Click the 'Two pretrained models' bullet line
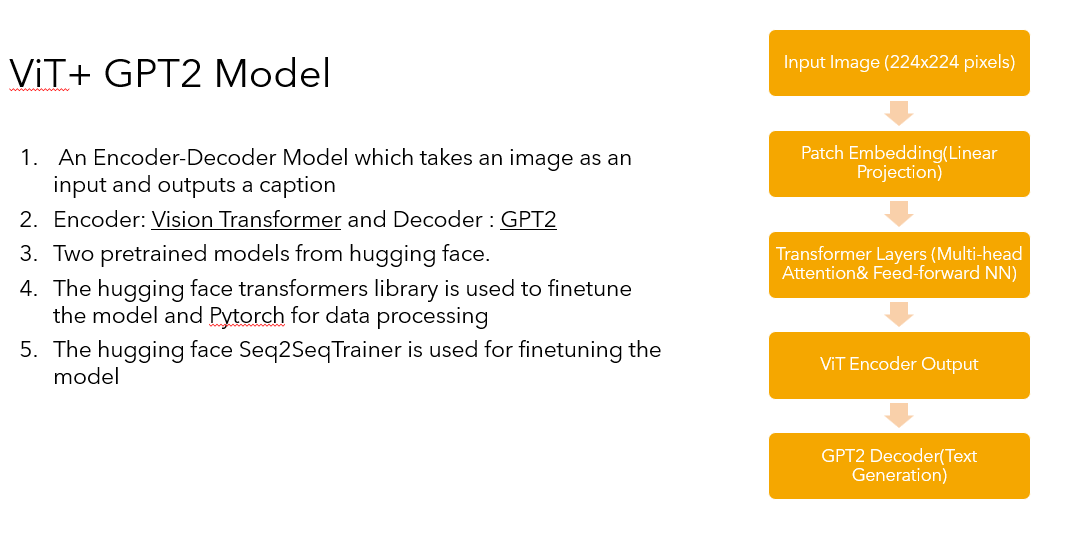 click(x=271, y=253)
